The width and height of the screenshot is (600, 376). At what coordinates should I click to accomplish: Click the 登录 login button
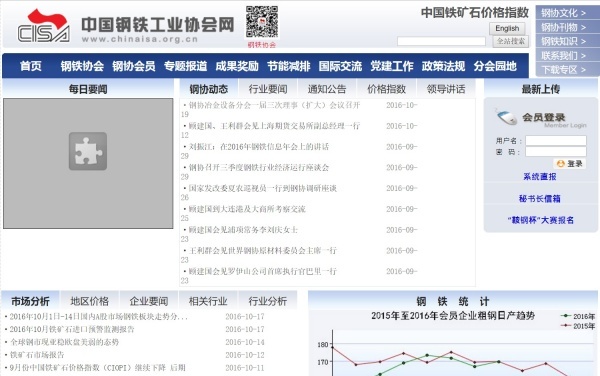[x=569, y=164]
